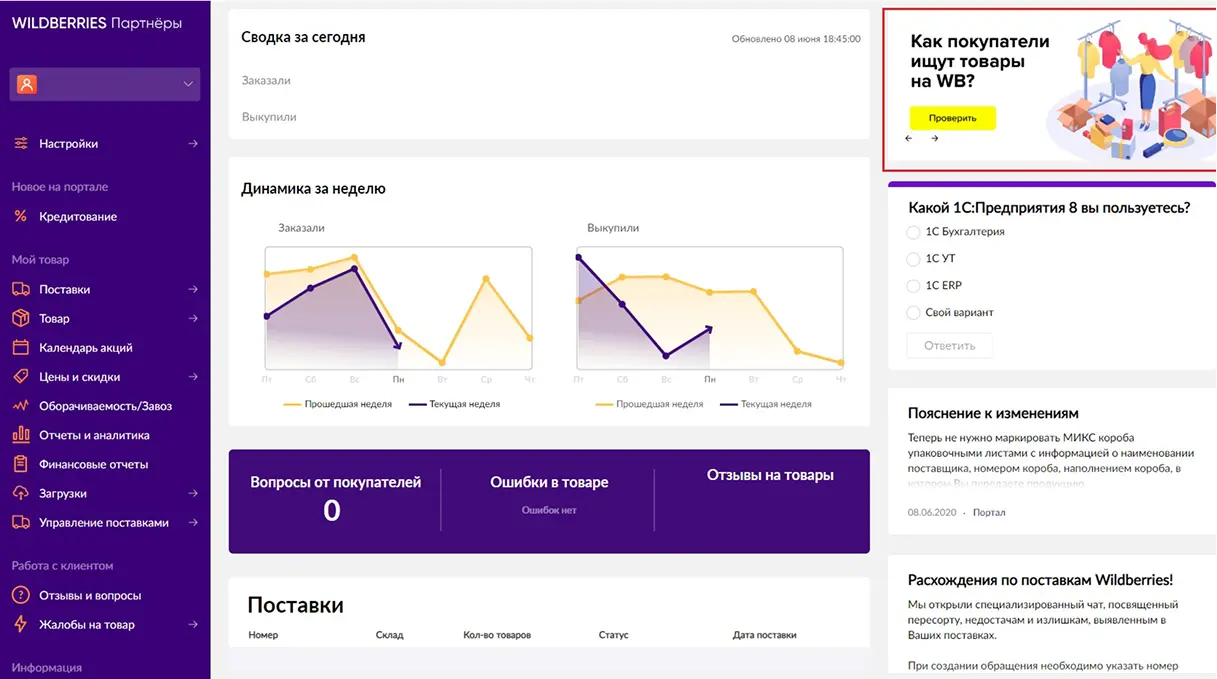Expand the Управление поставками submenu arrow
The width and height of the screenshot is (1217, 679).
(193, 523)
